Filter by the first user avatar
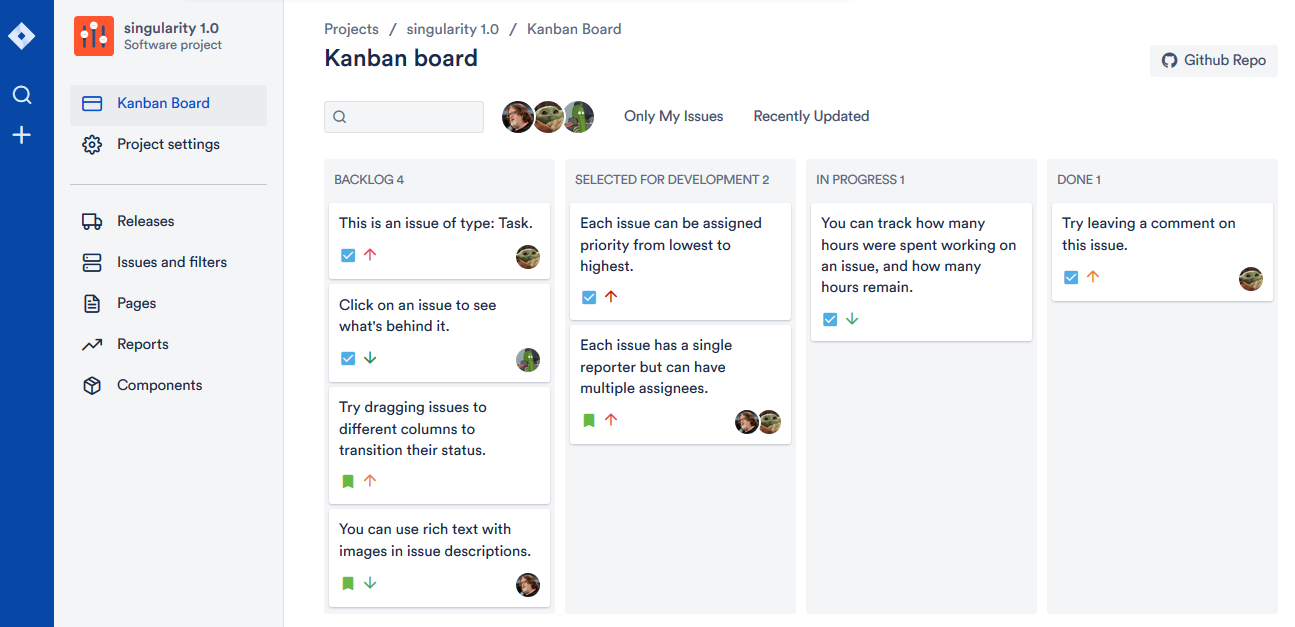 point(518,117)
